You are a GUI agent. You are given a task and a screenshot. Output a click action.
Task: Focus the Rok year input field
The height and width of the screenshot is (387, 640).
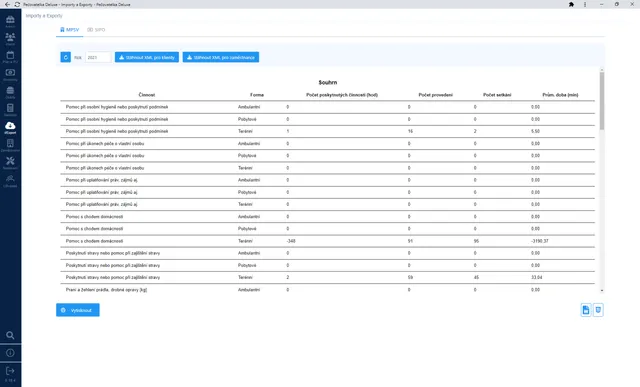[x=98, y=57]
